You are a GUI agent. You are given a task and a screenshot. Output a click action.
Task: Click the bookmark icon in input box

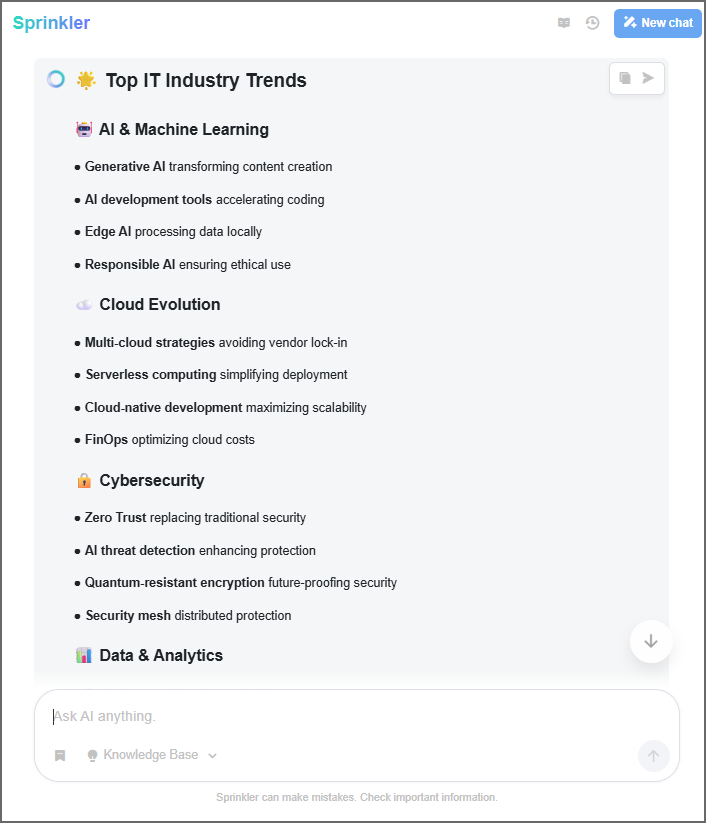(60, 755)
